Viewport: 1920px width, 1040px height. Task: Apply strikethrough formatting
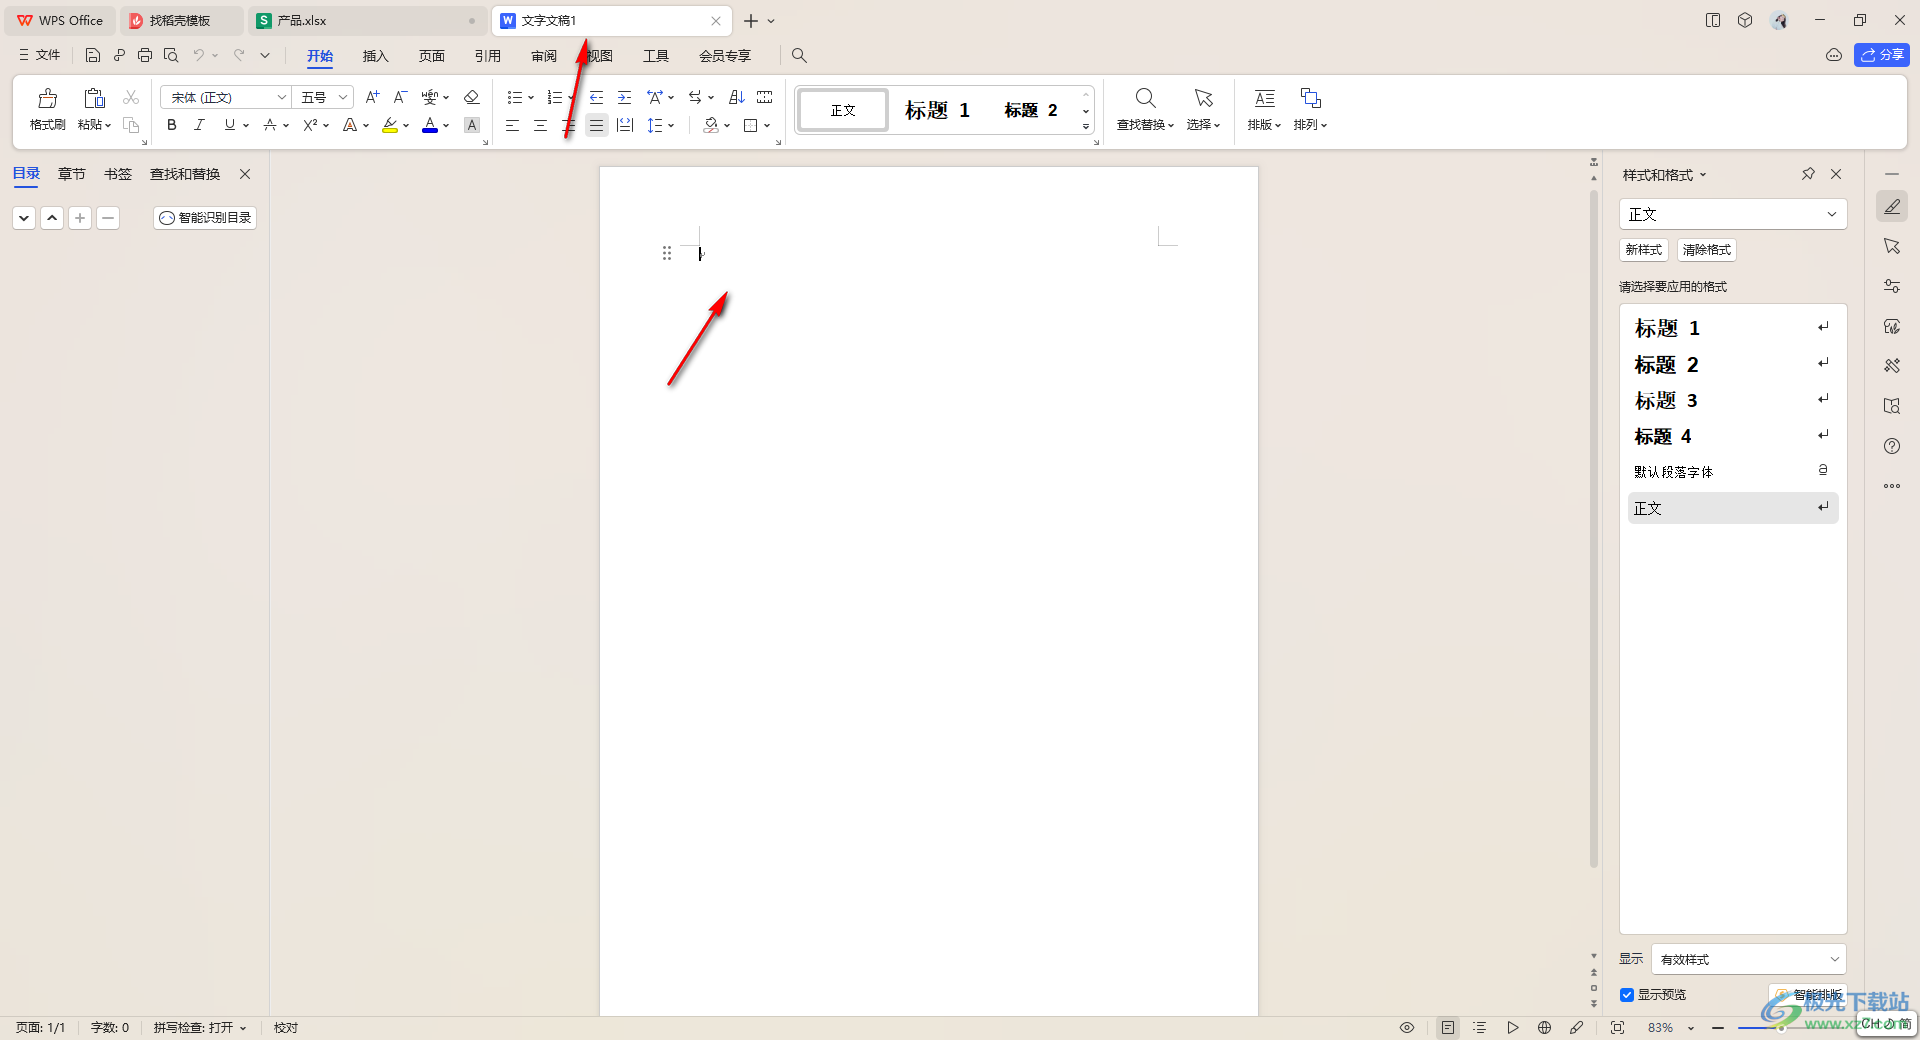click(x=269, y=125)
